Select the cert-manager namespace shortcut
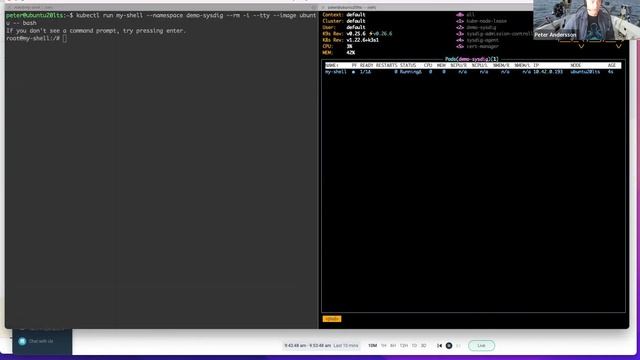This screenshot has height=360, width=640. tap(478, 47)
